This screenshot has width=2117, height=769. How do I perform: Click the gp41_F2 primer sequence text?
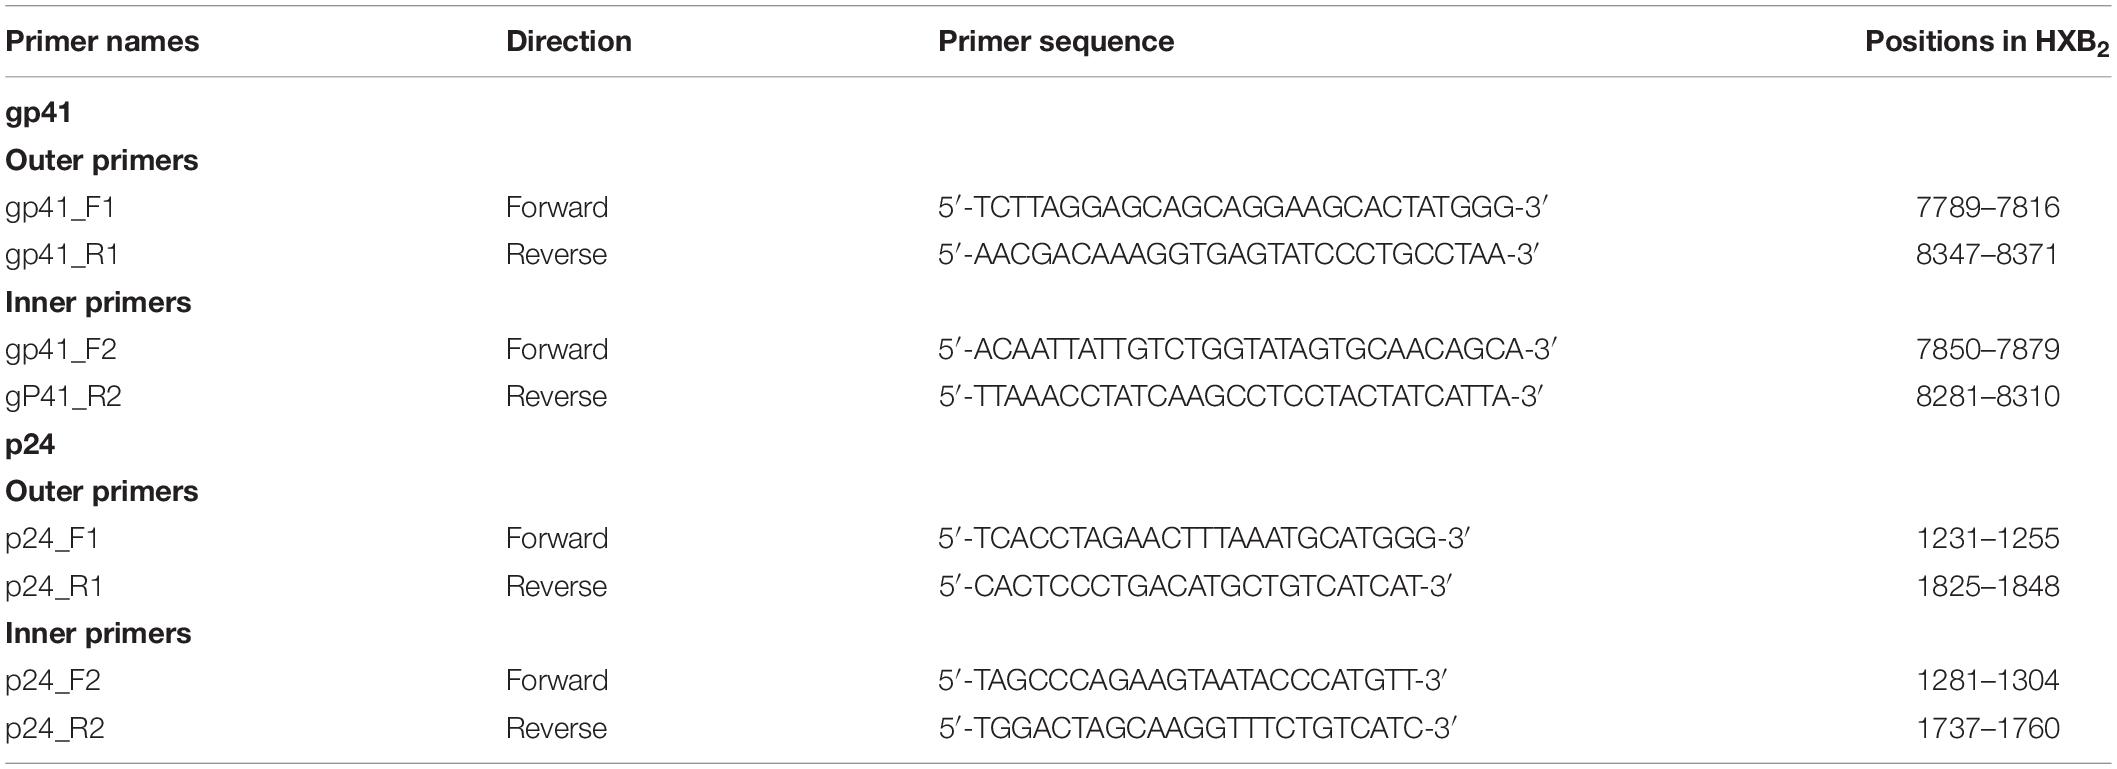click(x=1247, y=350)
